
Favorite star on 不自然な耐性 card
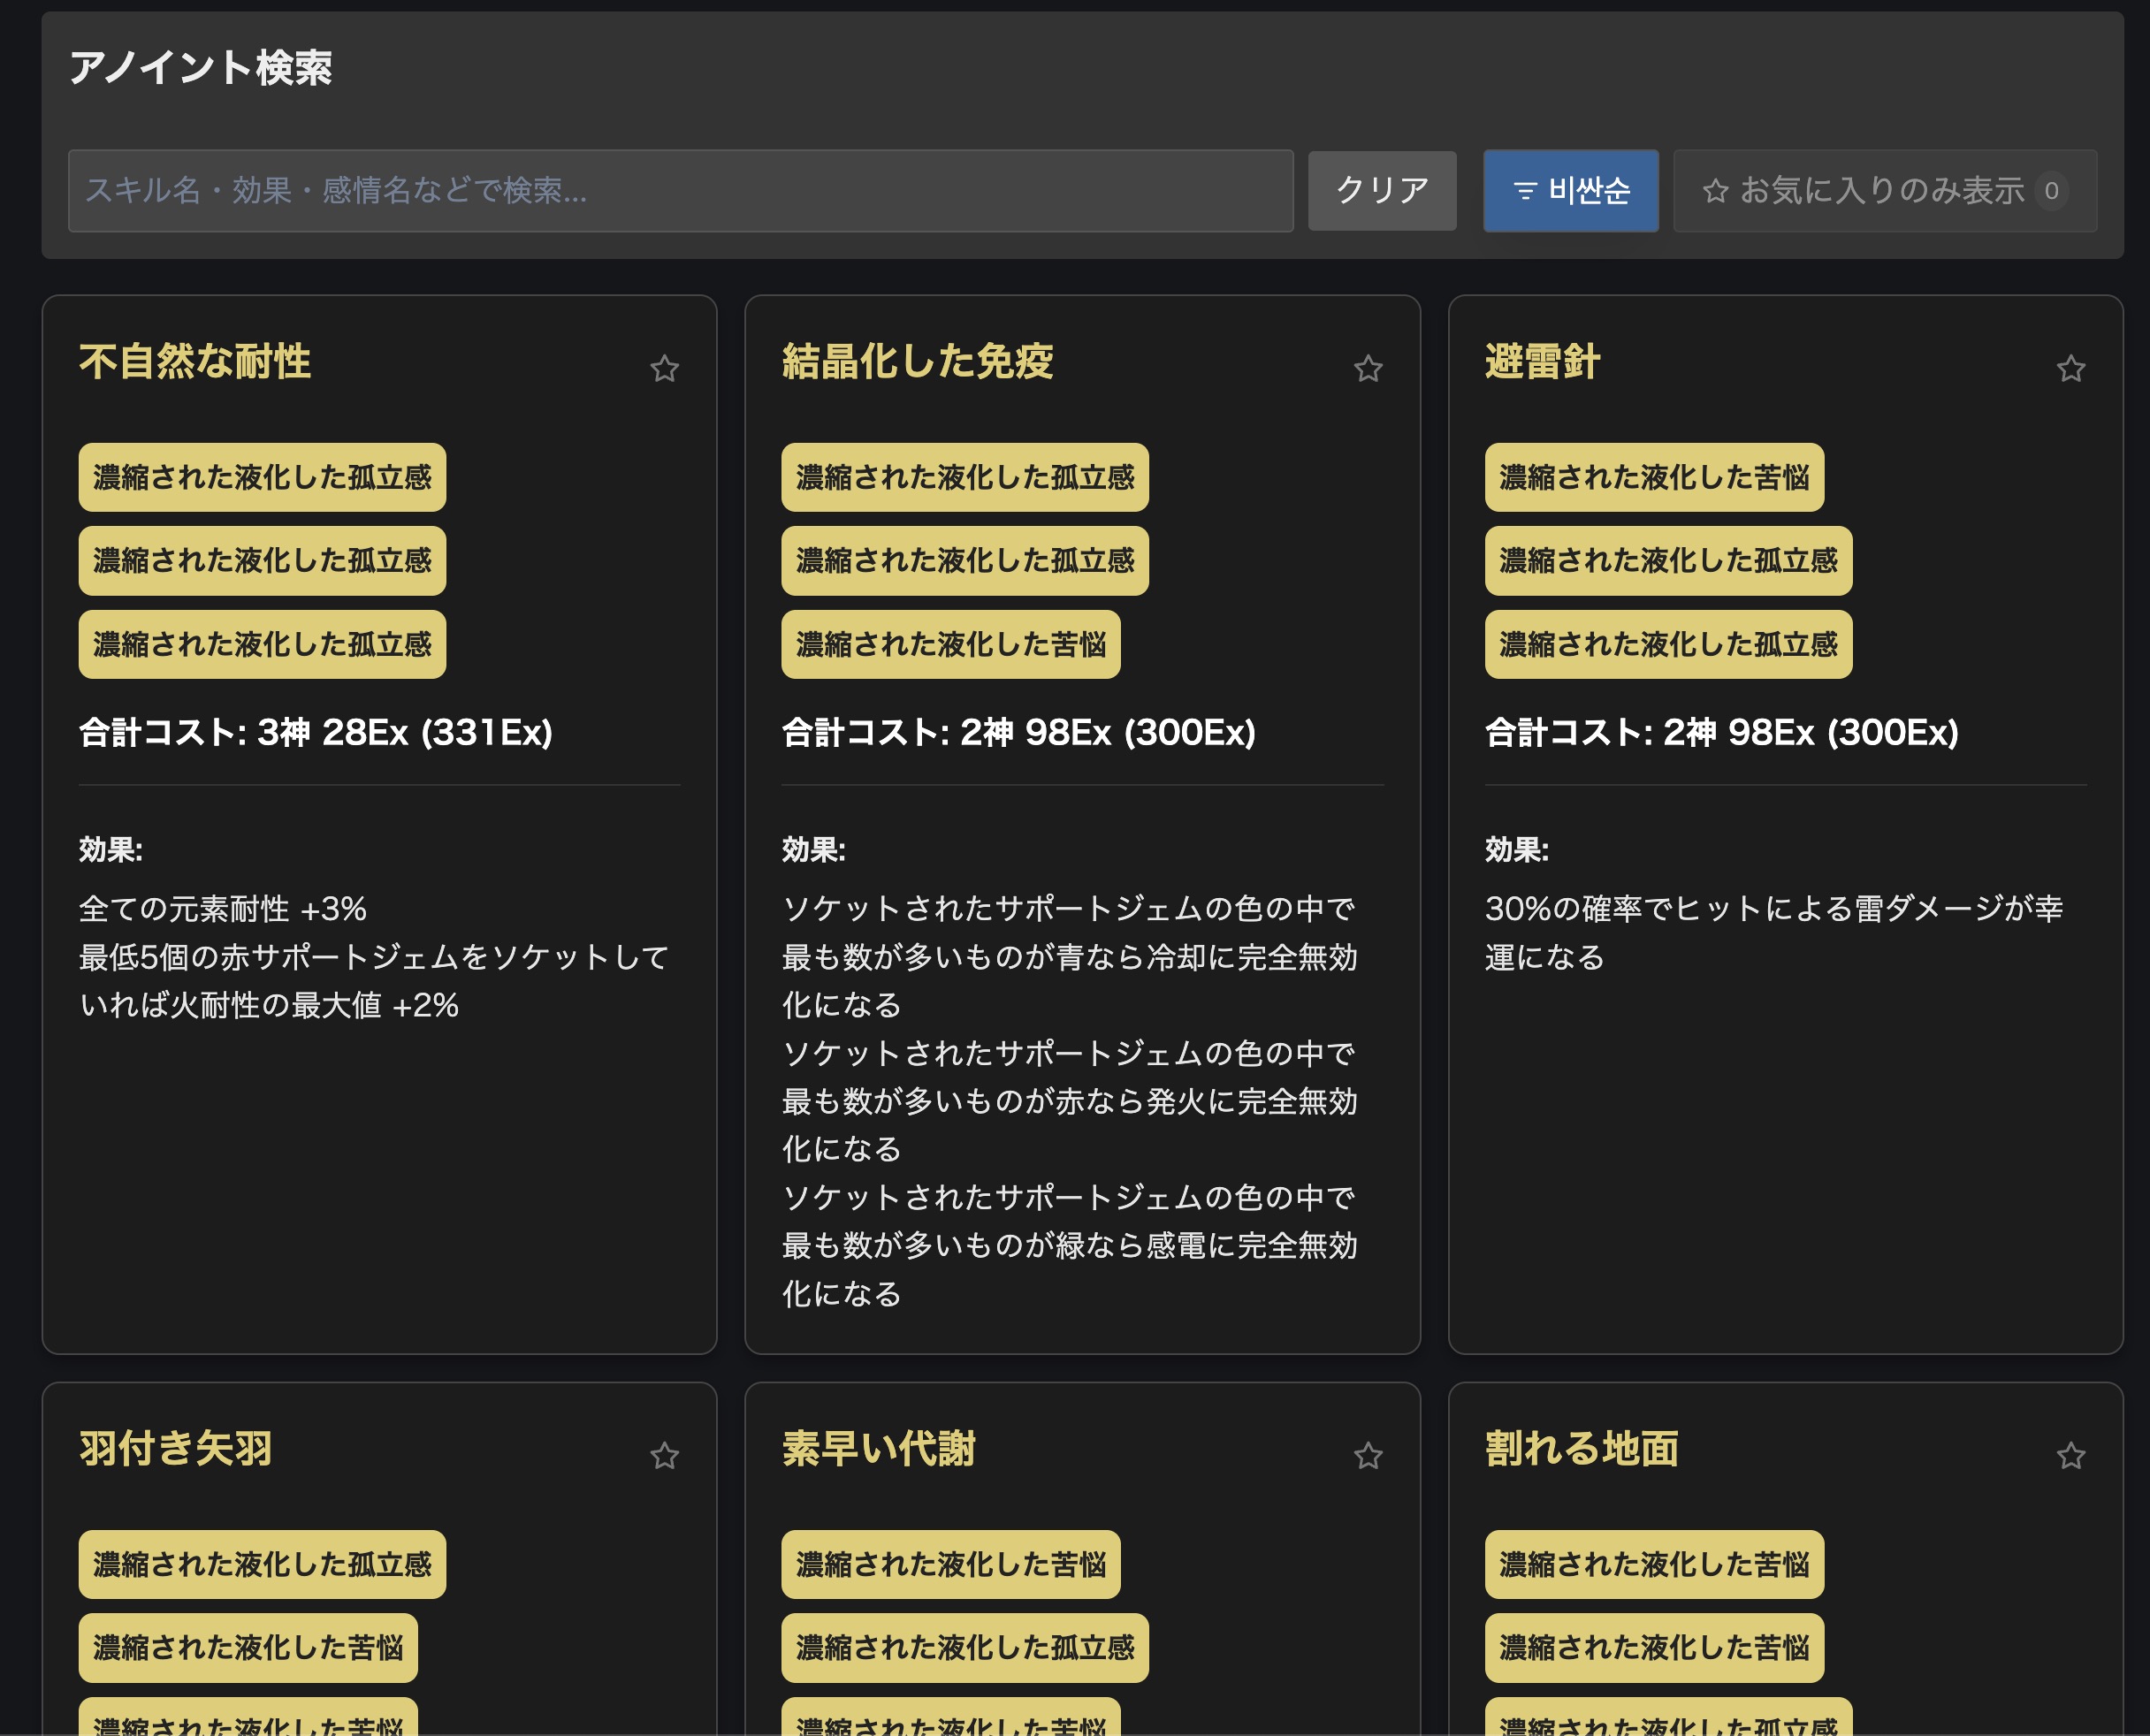coord(665,369)
